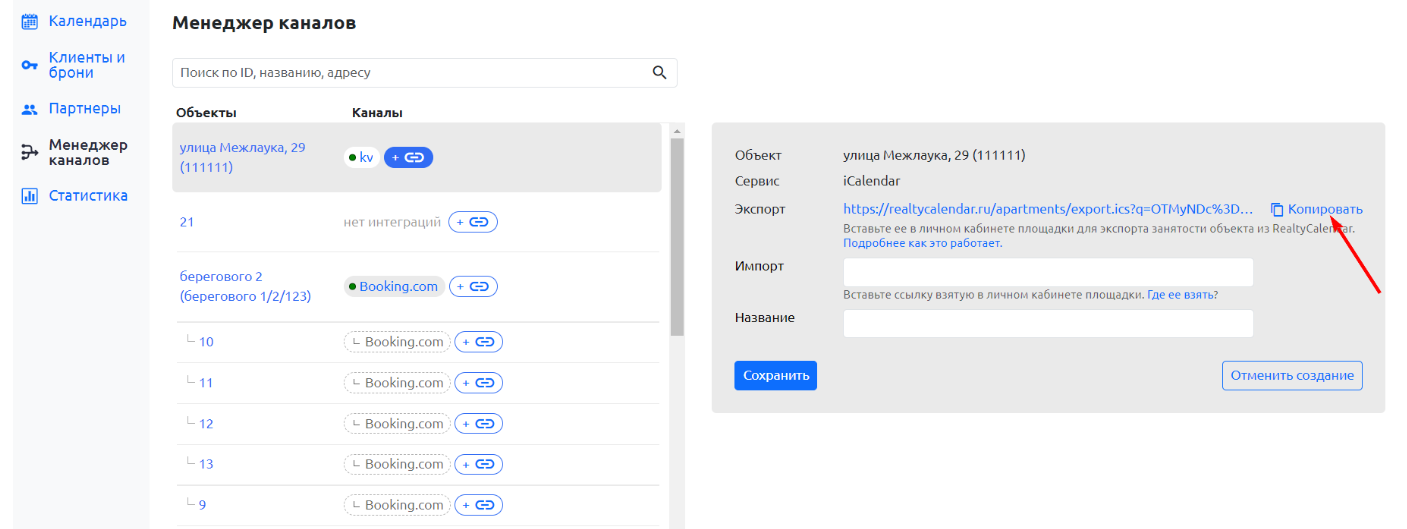Click the object search field
The width and height of the screenshot is (1407, 529).
click(425, 73)
